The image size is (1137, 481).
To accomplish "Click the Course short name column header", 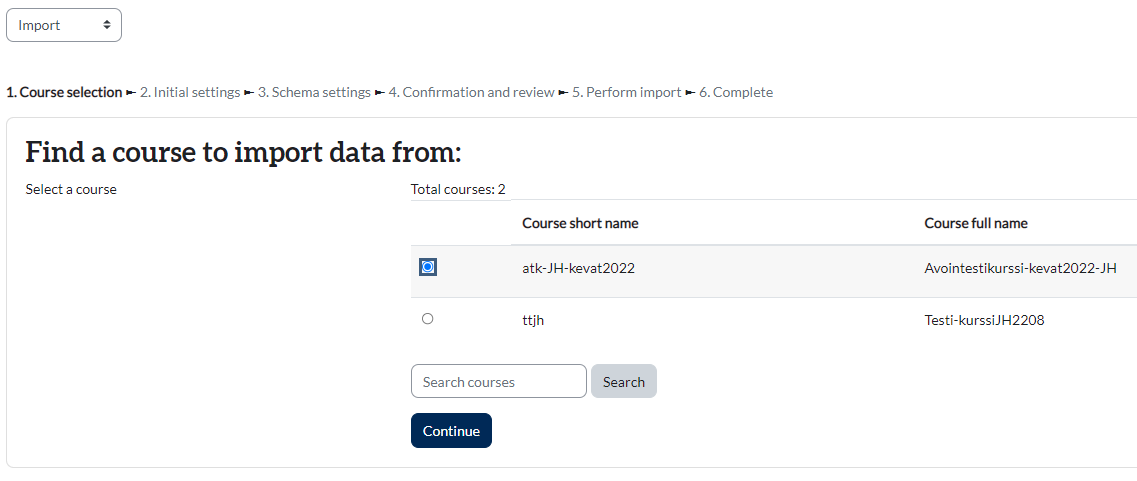I will coord(580,223).
